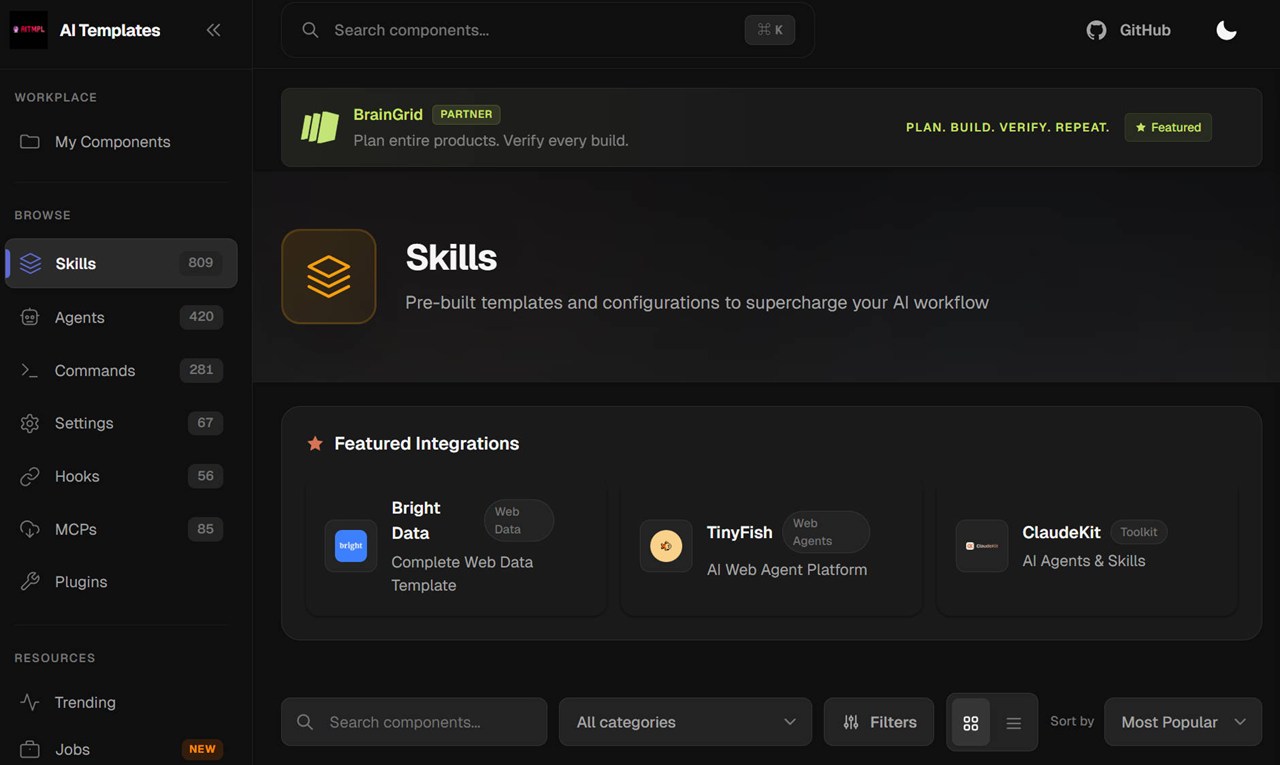The width and height of the screenshot is (1280, 765).
Task: Click the MCPs cloud icon
Action: point(30,529)
